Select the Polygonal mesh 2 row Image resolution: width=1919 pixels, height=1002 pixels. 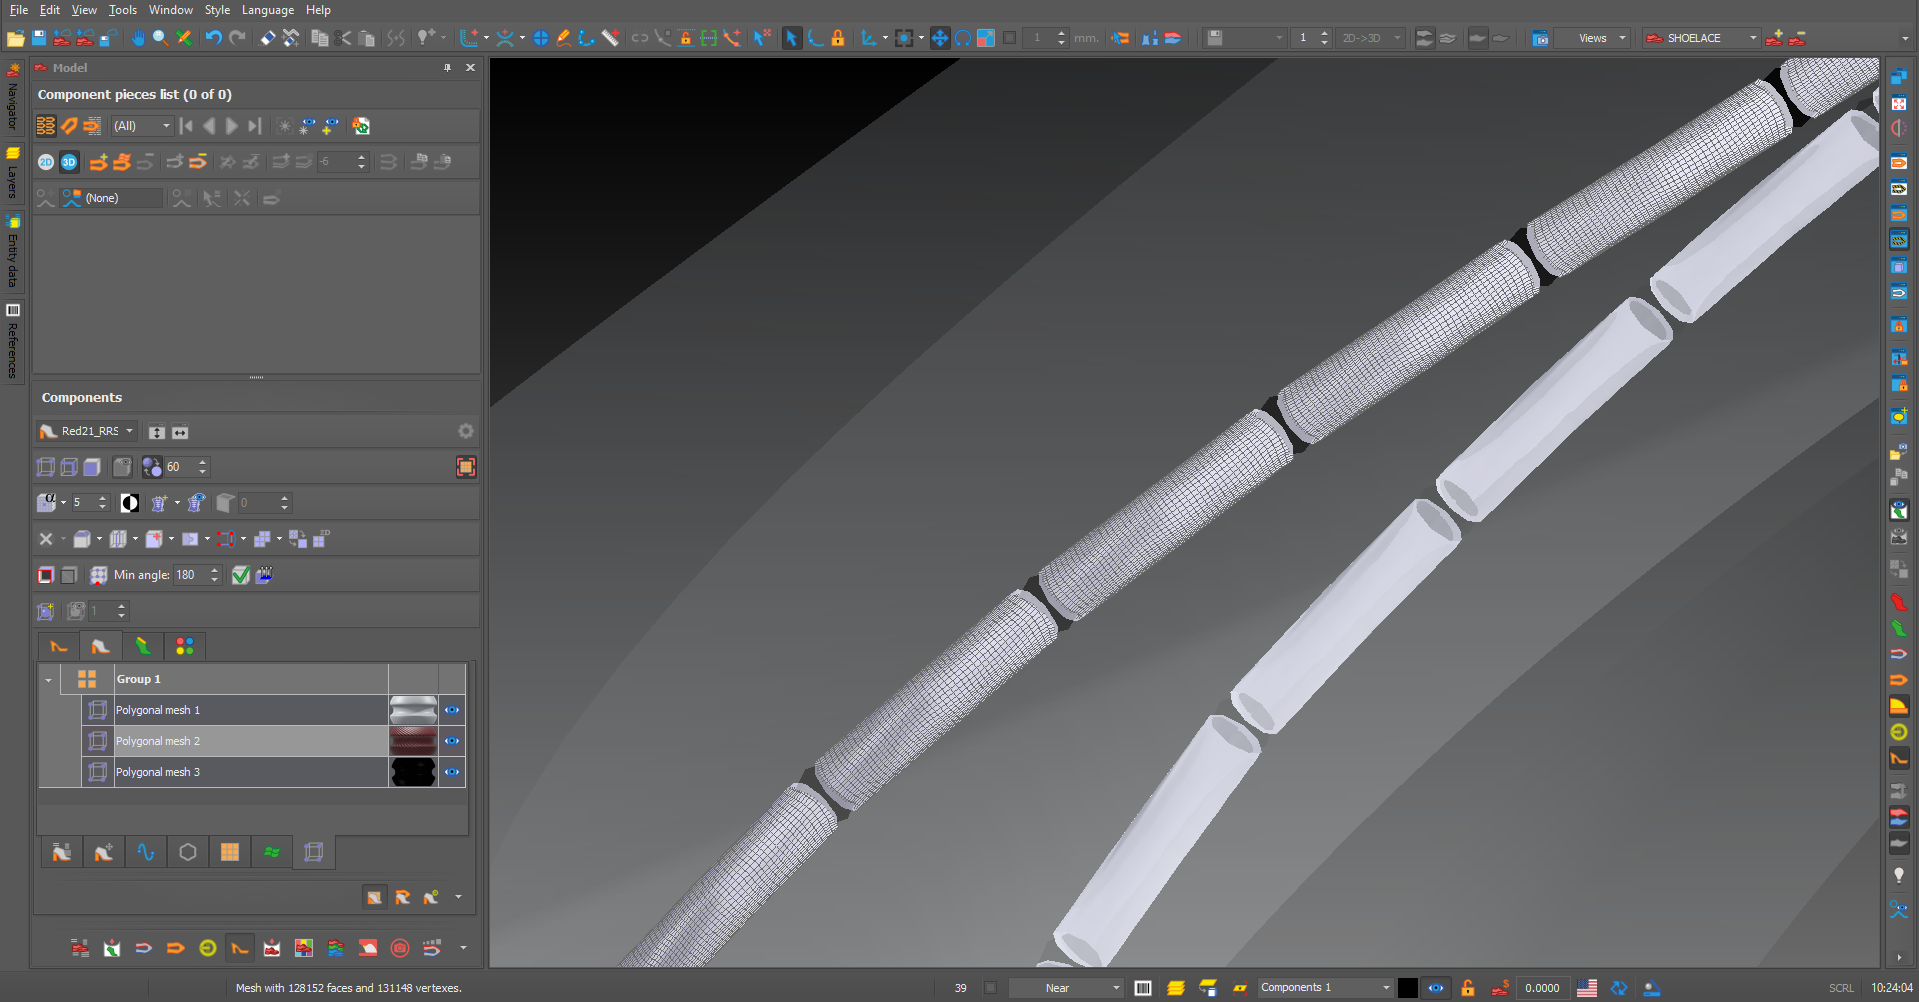[250, 741]
